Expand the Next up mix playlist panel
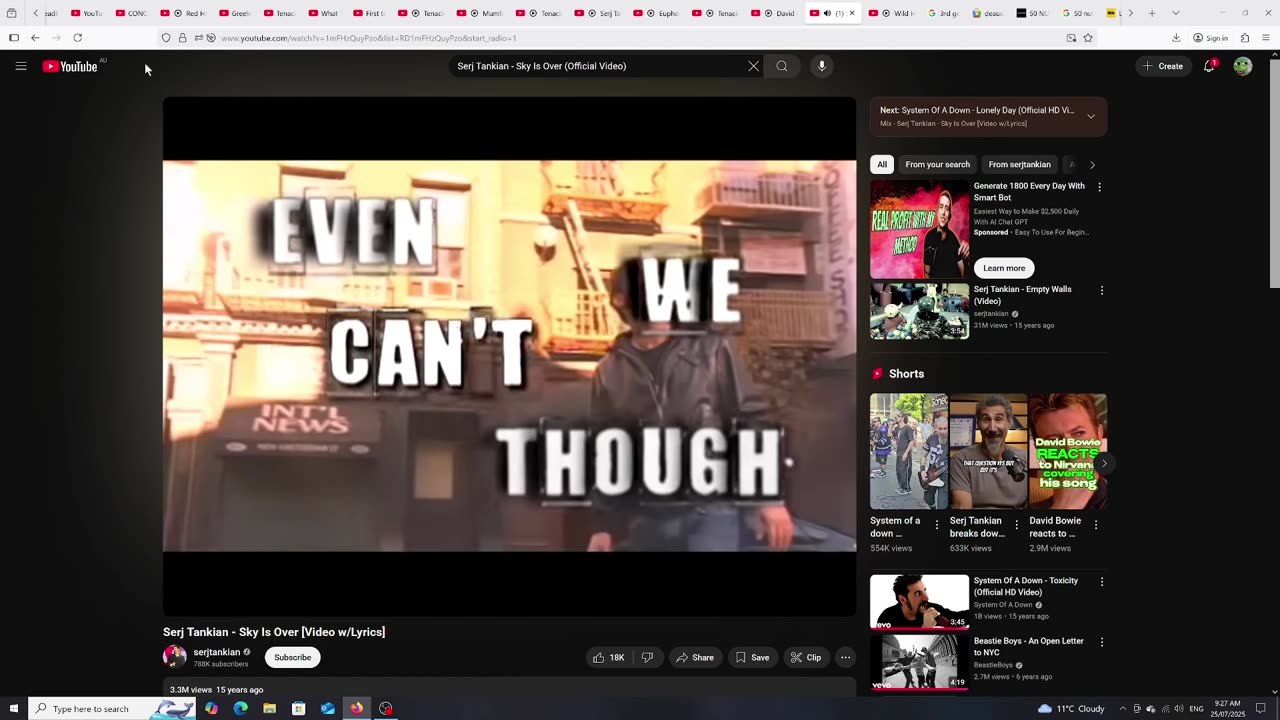The height and width of the screenshot is (720, 1280). (1091, 116)
